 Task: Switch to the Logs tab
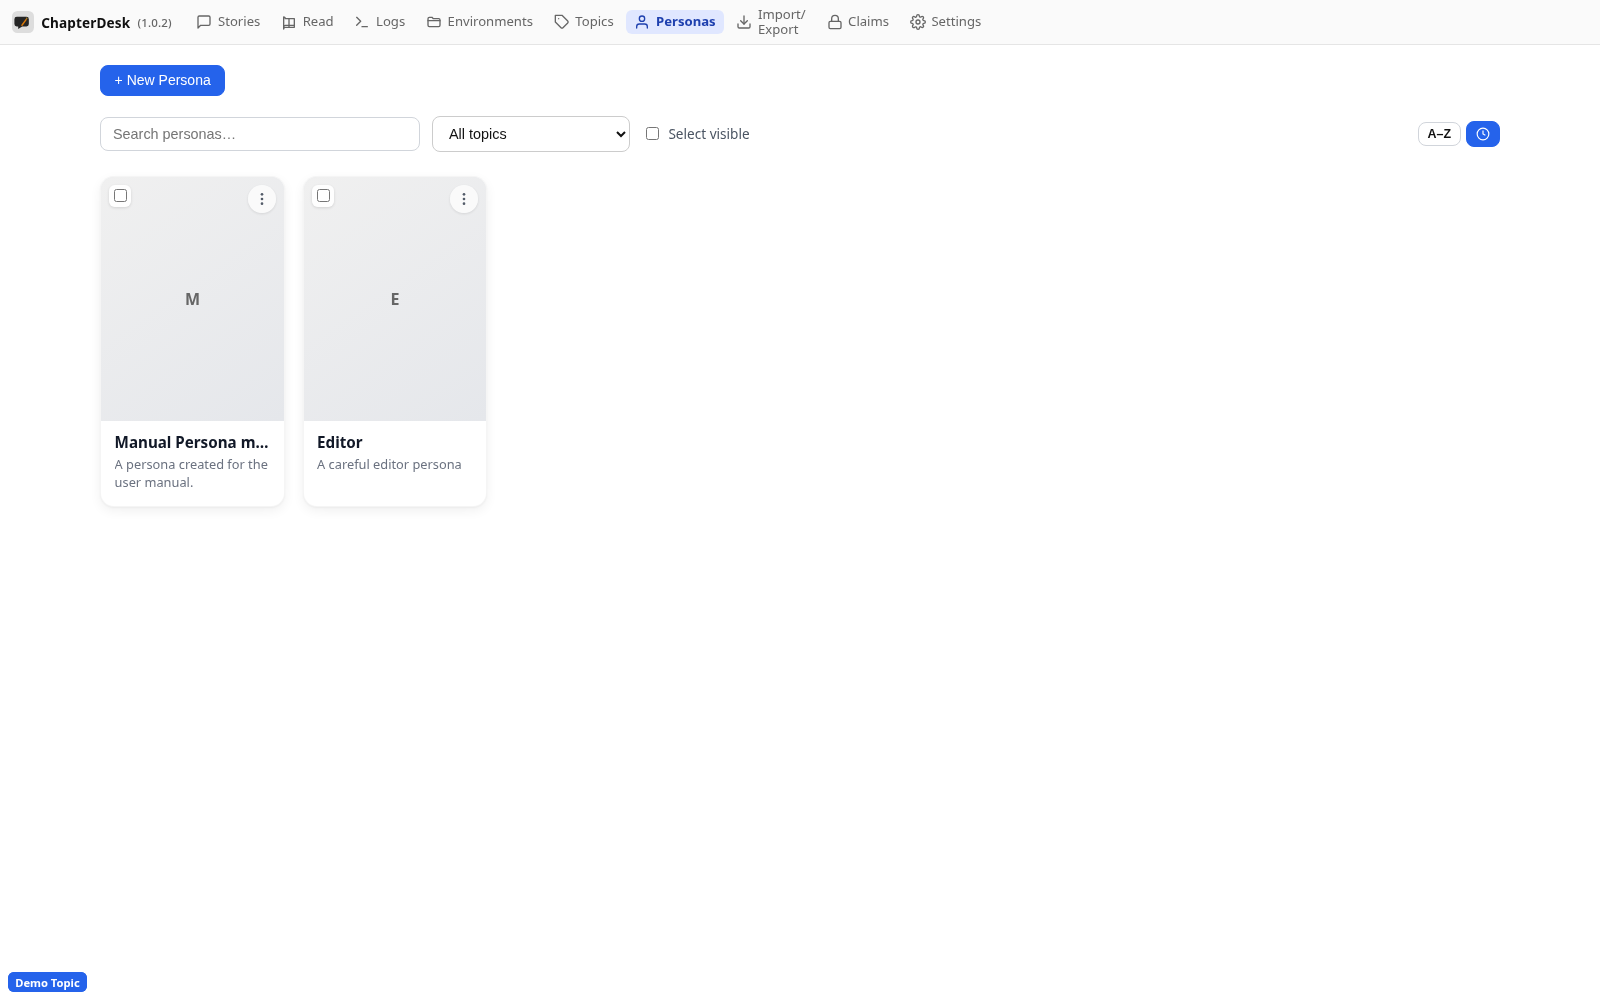[x=380, y=22]
